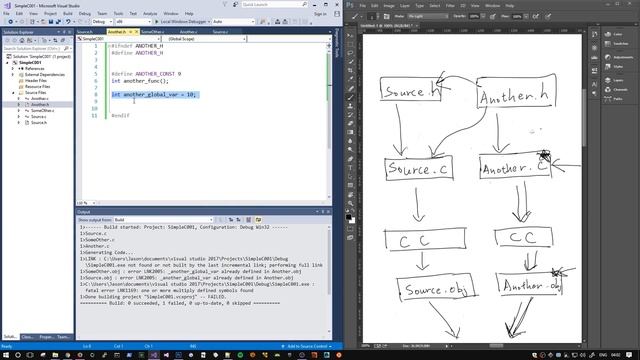Switch to Class View tab at the panel bottom
Image resolution: width=640 pixels, height=360 pixels.
pyautogui.click(x=28, y=337)
